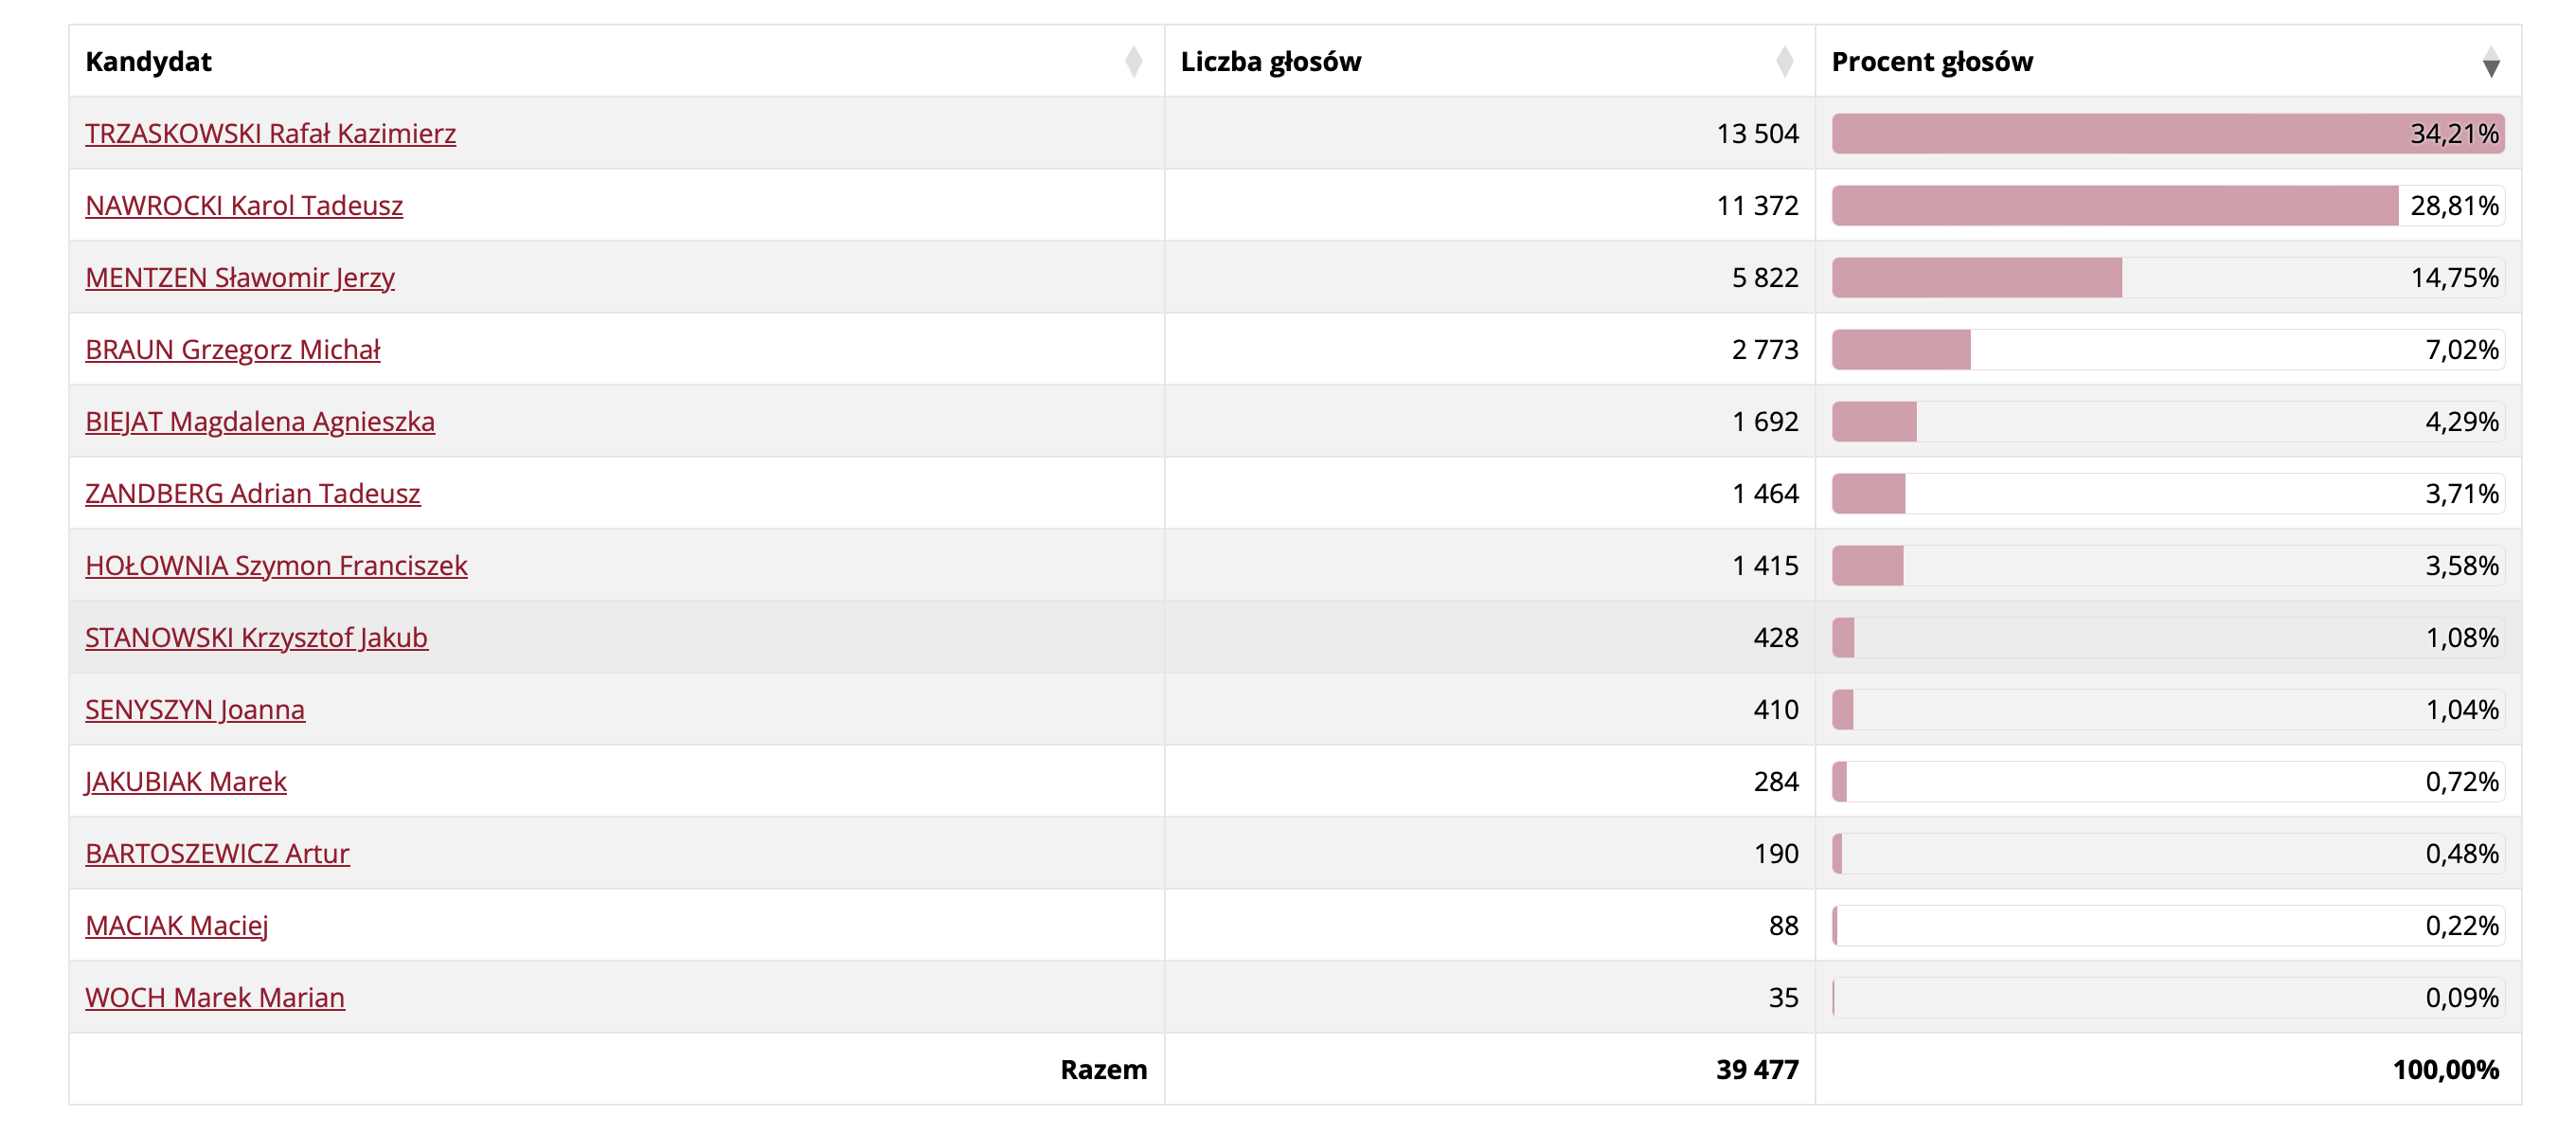Open MACIAK Maciej link
Image resolution: width=2576 pixels, height=1135 pixels.
tap(177, 926)
